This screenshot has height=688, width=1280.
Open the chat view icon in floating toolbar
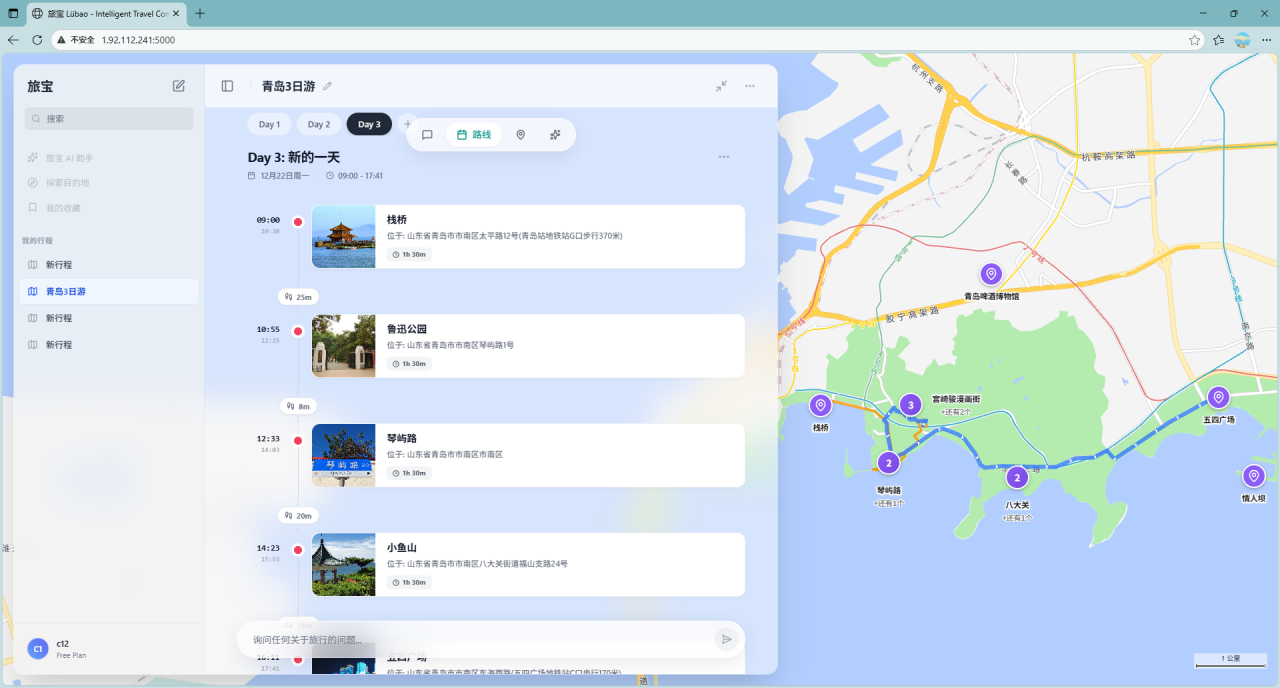click(x=427, y=135)
